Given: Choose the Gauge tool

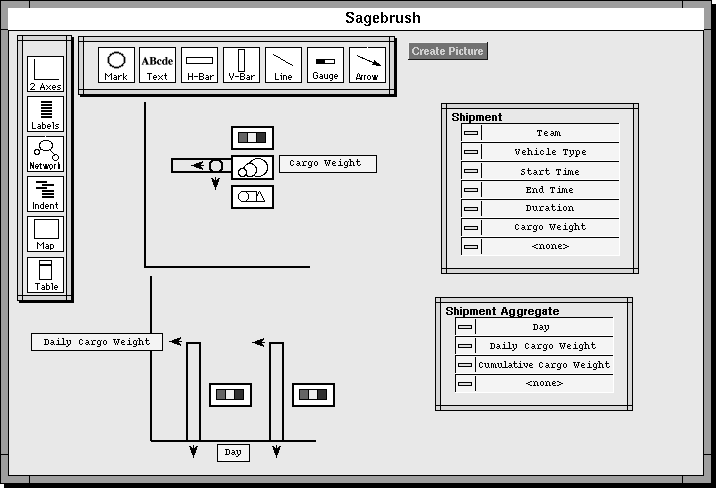Looking at the screenshot, I should (325, 65).
